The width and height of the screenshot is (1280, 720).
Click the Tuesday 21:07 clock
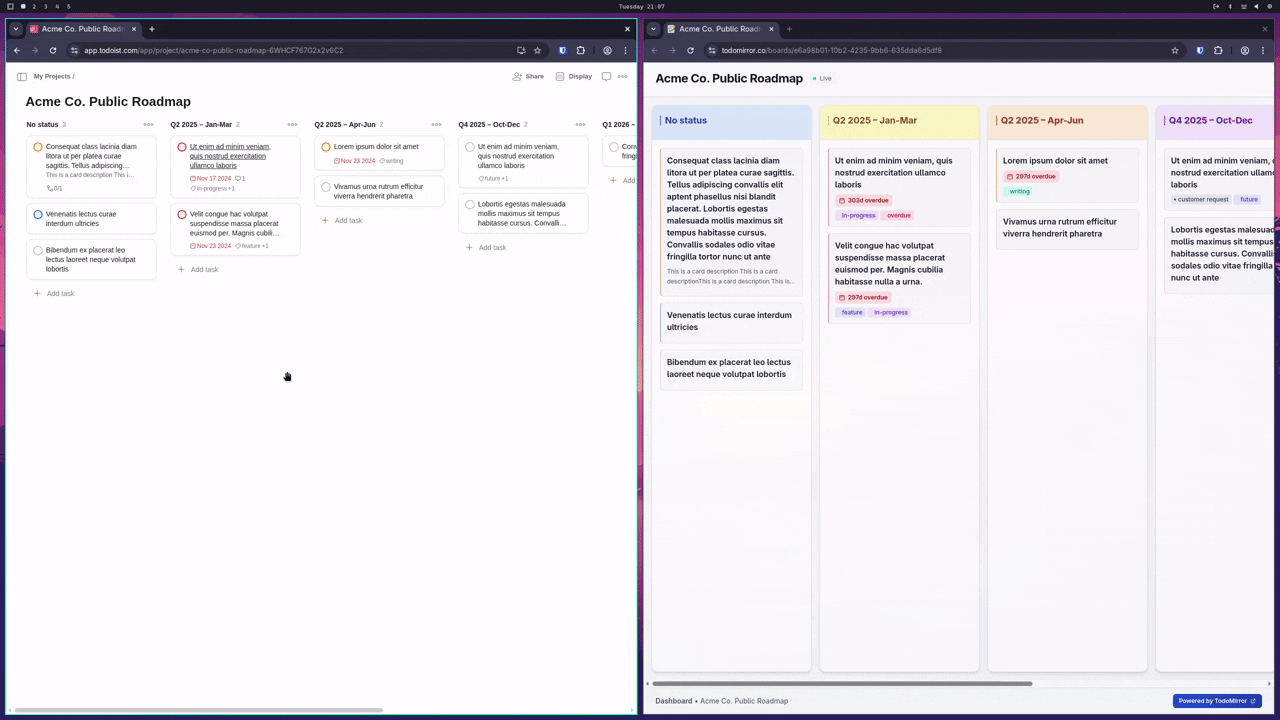coord(641,6)
